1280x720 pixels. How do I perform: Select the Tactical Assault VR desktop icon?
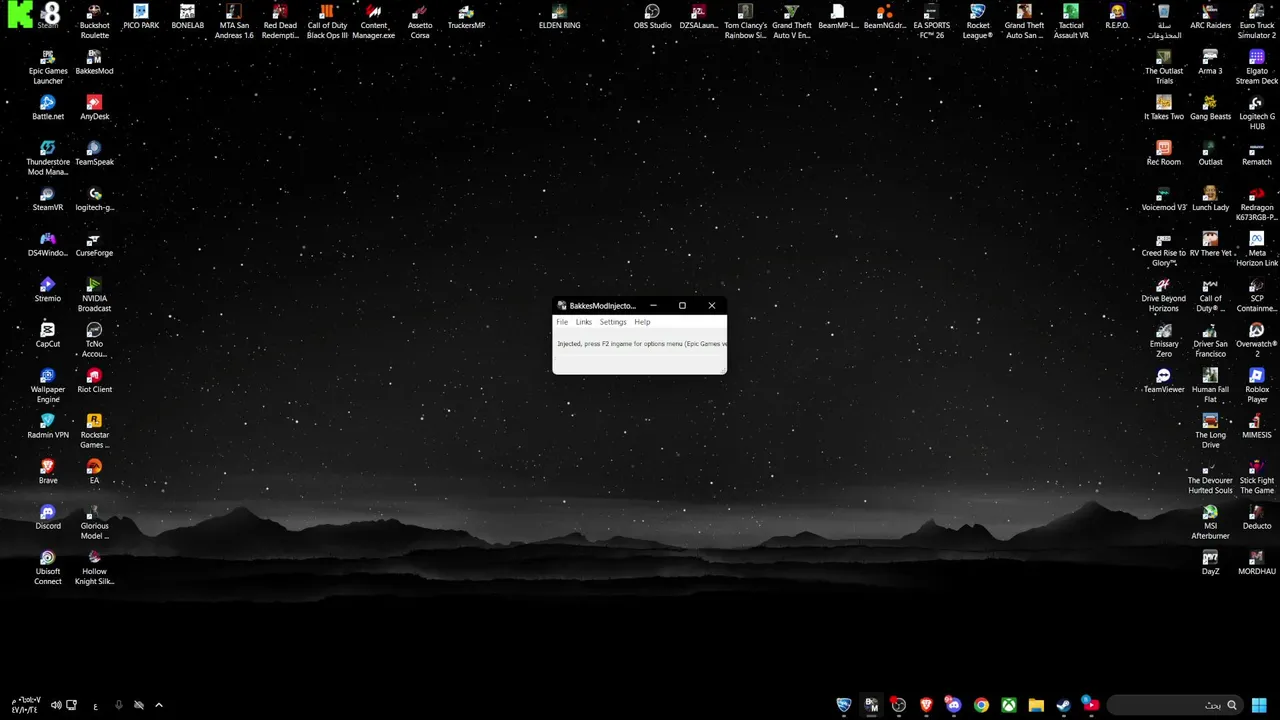click(1071, 21)
